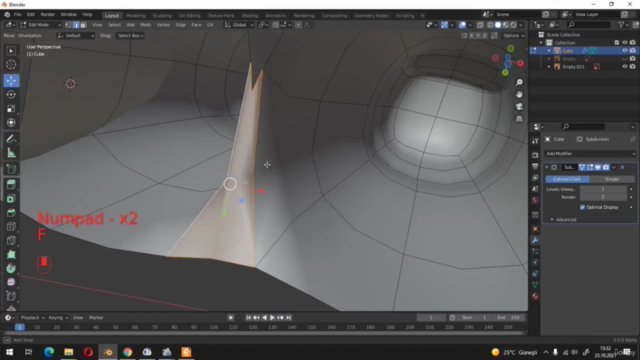Expand the Cube item in outliner
Screen dimensions: 640x360
[549, 51]
